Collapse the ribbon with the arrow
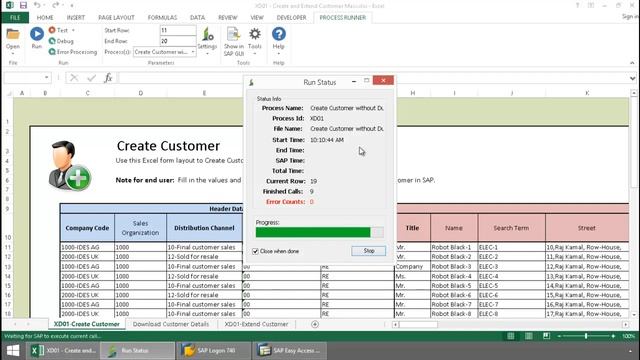This screenshot has height=360, width=640. (632, 63)
